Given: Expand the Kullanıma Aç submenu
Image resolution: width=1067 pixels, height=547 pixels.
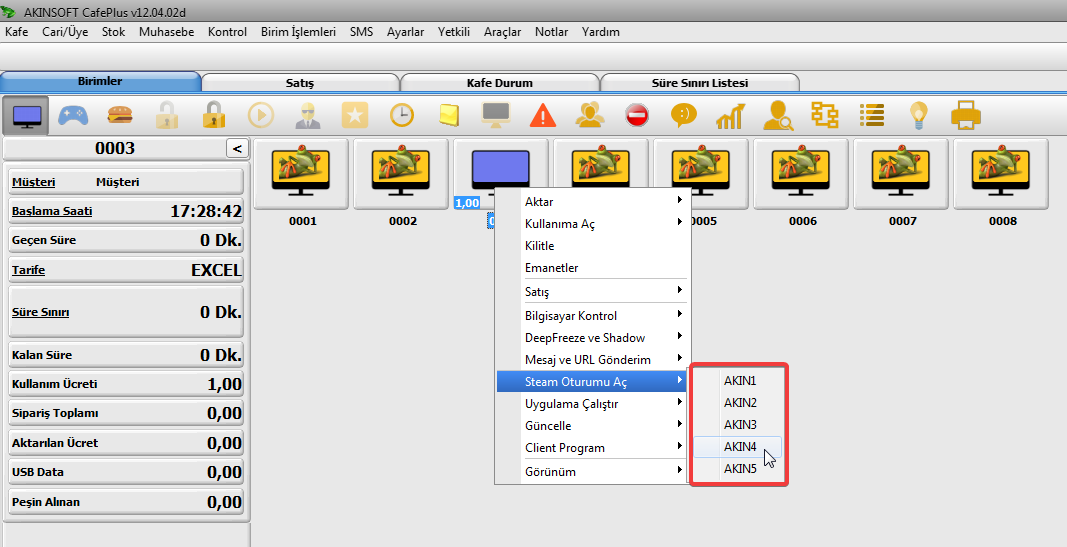Looking at the screenshot, I should click(593, 224).
